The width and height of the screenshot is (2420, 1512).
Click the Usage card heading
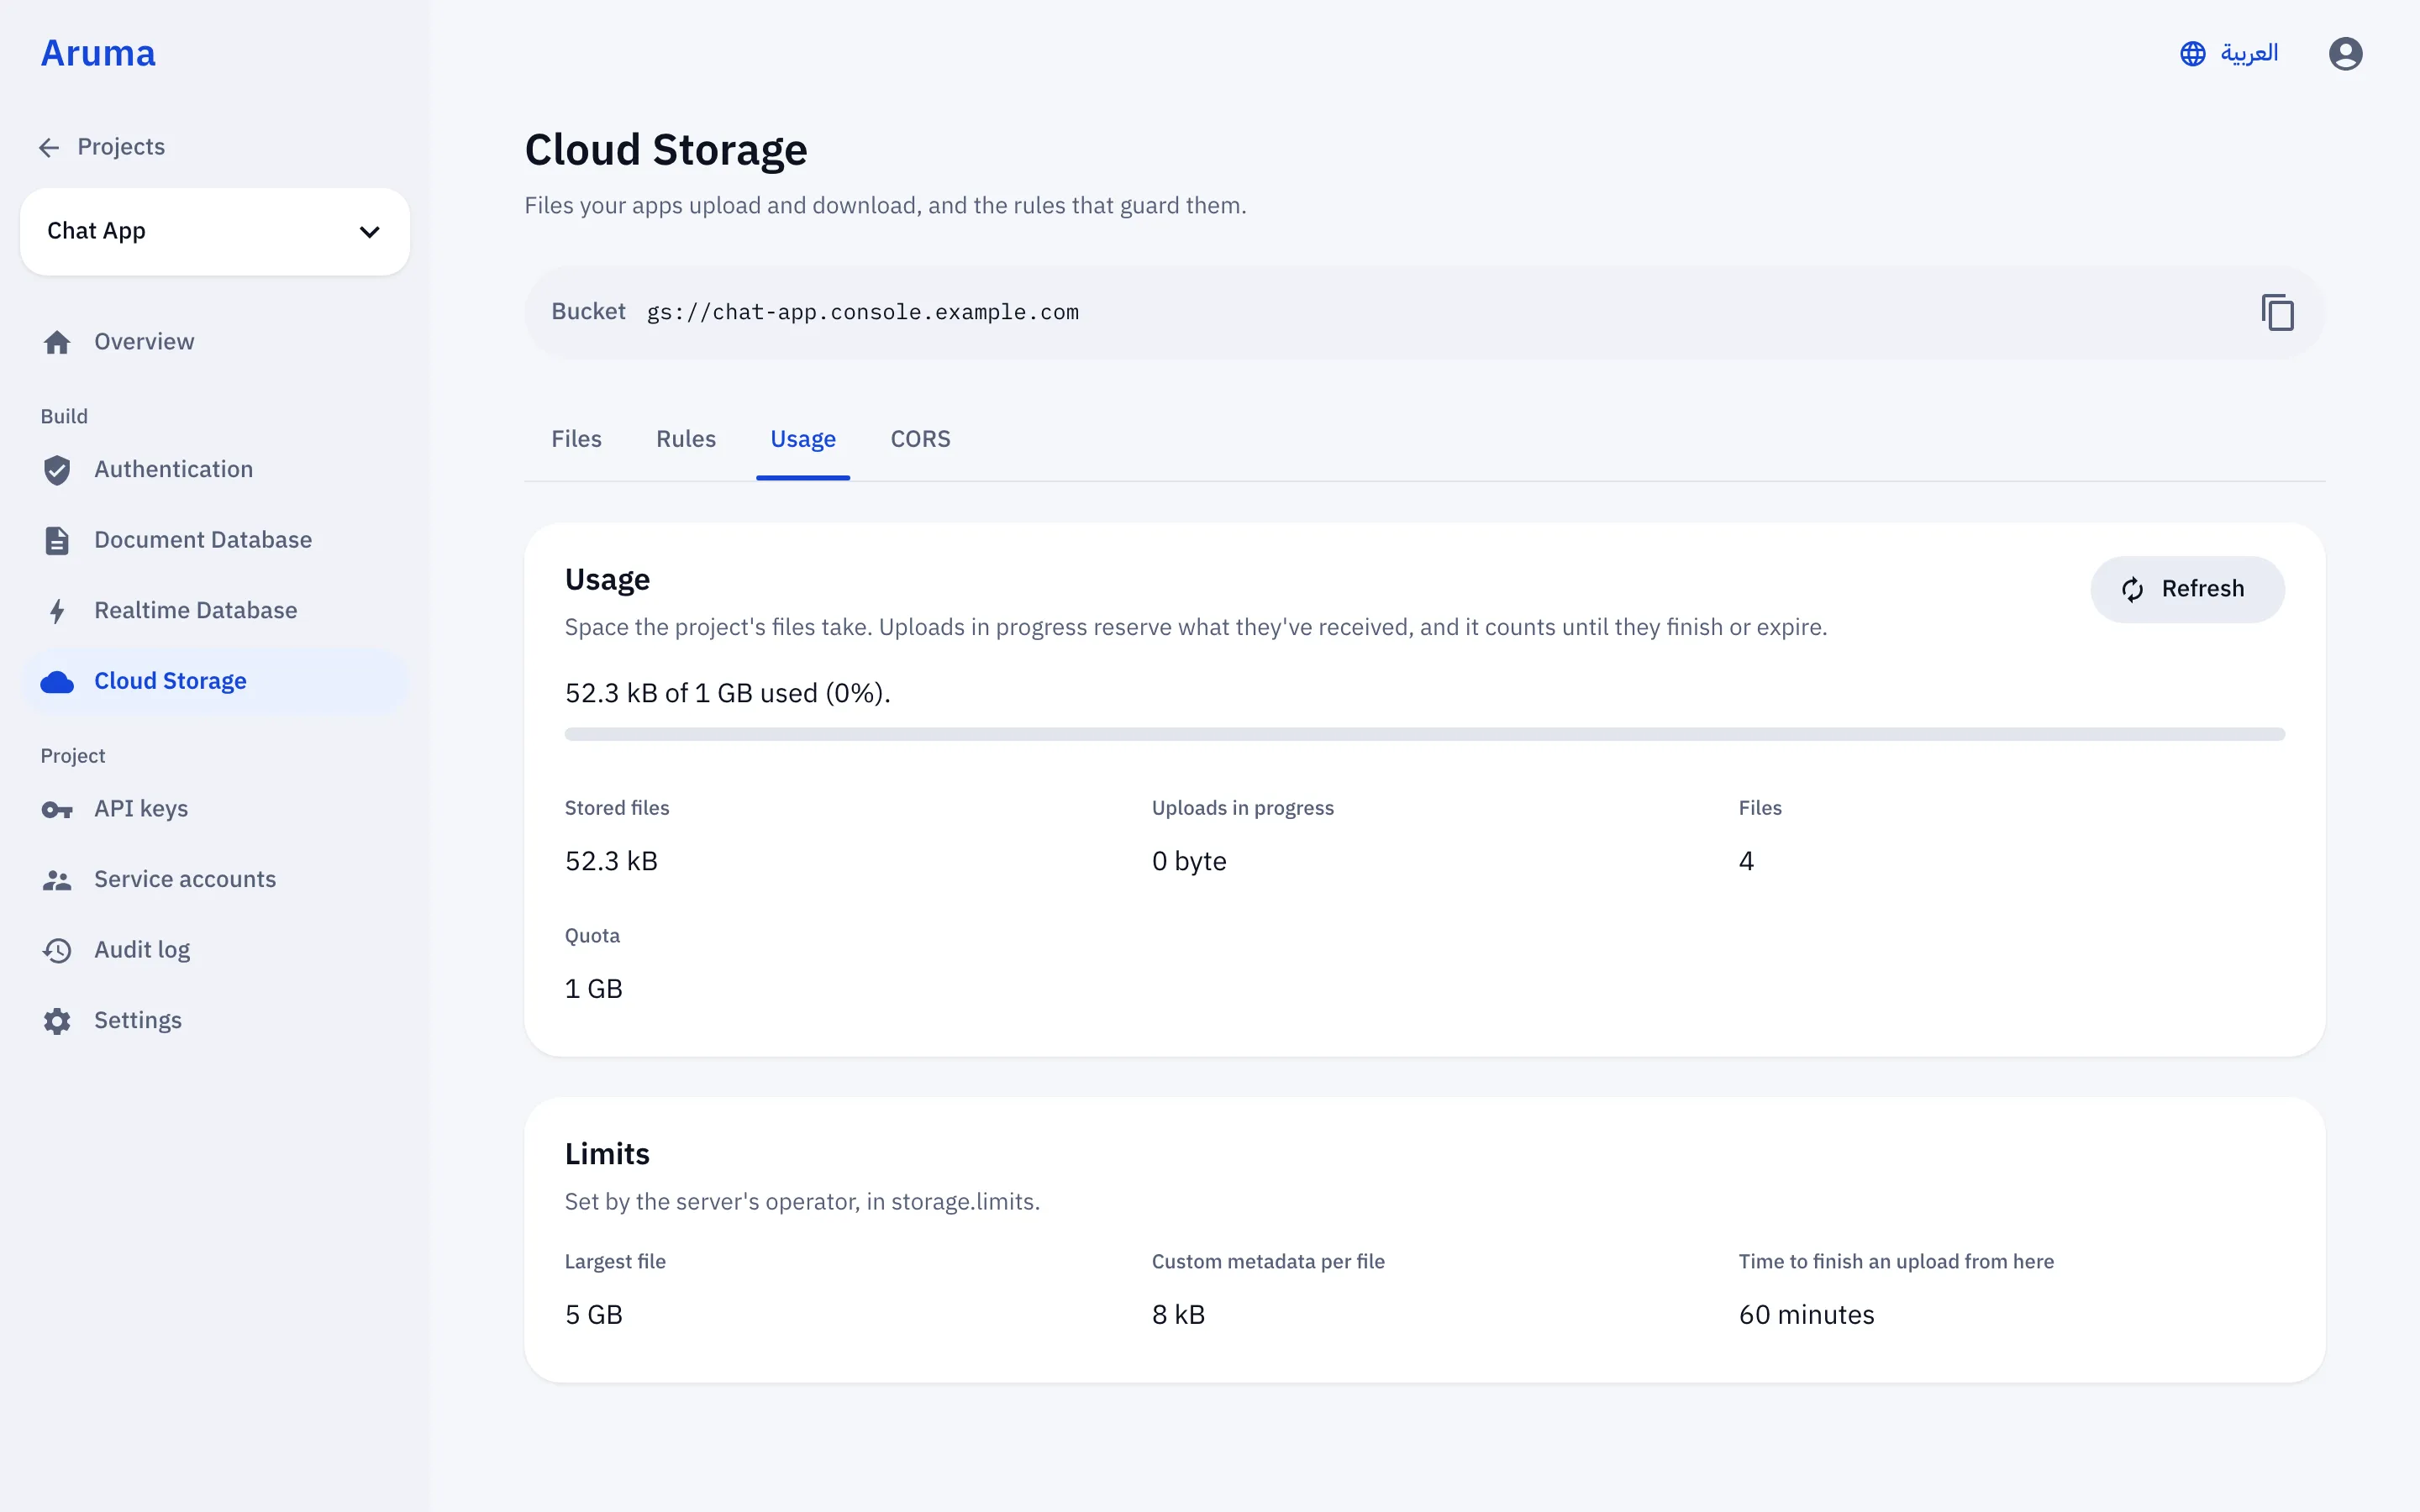607,580
